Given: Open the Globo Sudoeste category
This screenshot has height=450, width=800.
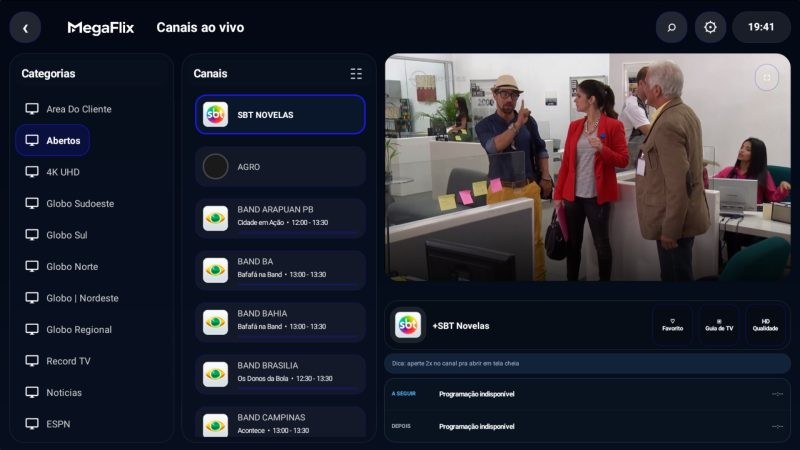Looking at the screenshot, I should (x=70, y=204).
